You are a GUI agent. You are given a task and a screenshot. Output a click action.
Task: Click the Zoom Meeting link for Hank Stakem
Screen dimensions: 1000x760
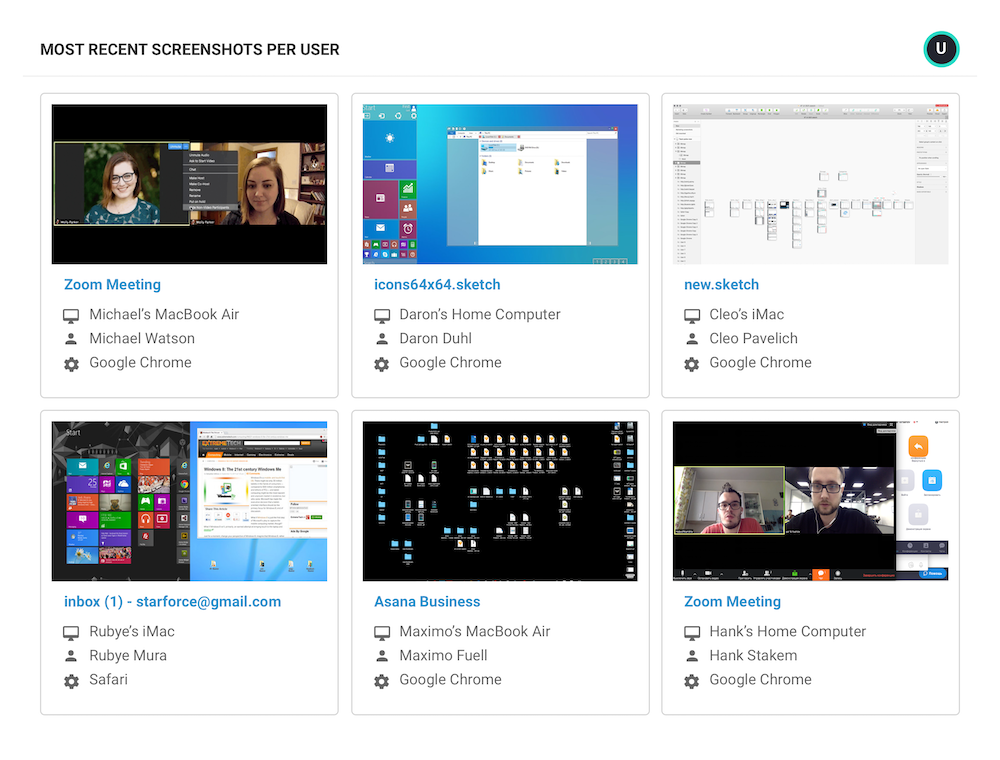[x=732, y=601]
